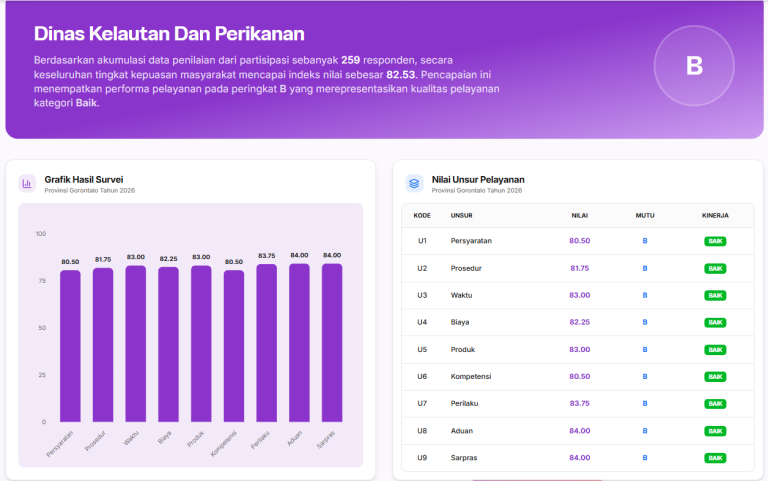Click the U1 code cell
This screenshot has height=481, width=768.
click(422, 241)
